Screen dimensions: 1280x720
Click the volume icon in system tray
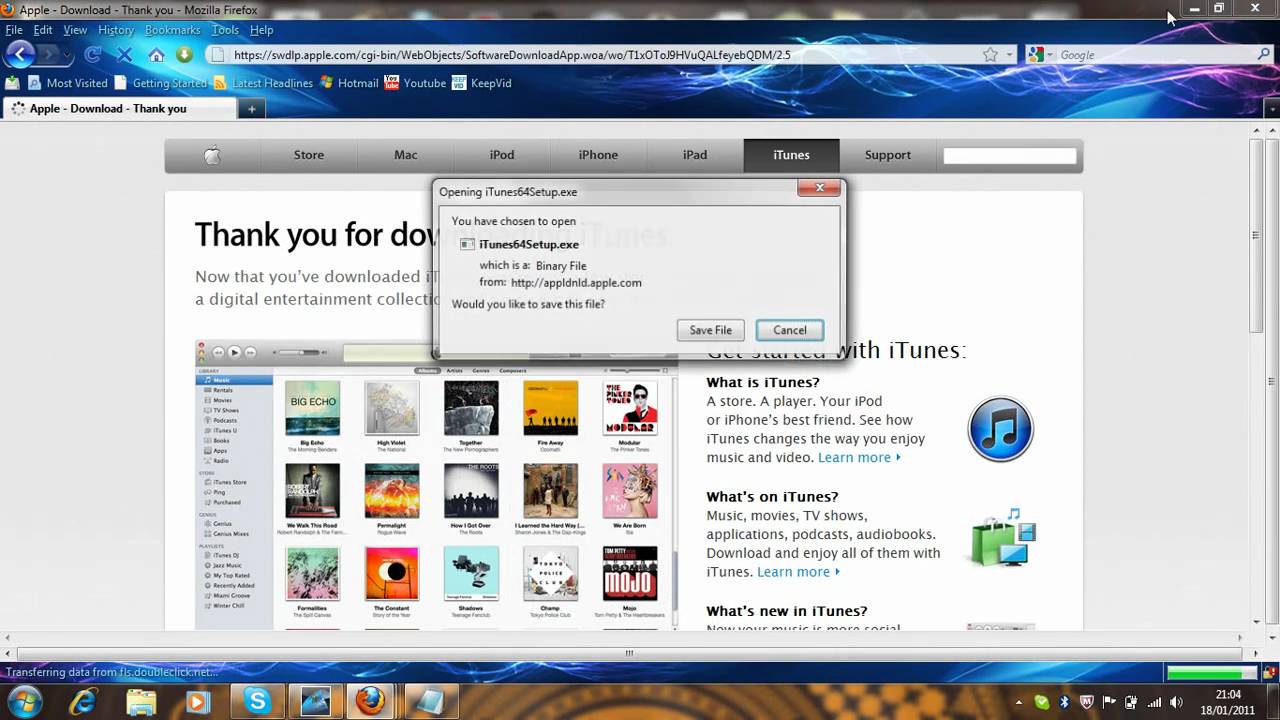pos(1176,702)
